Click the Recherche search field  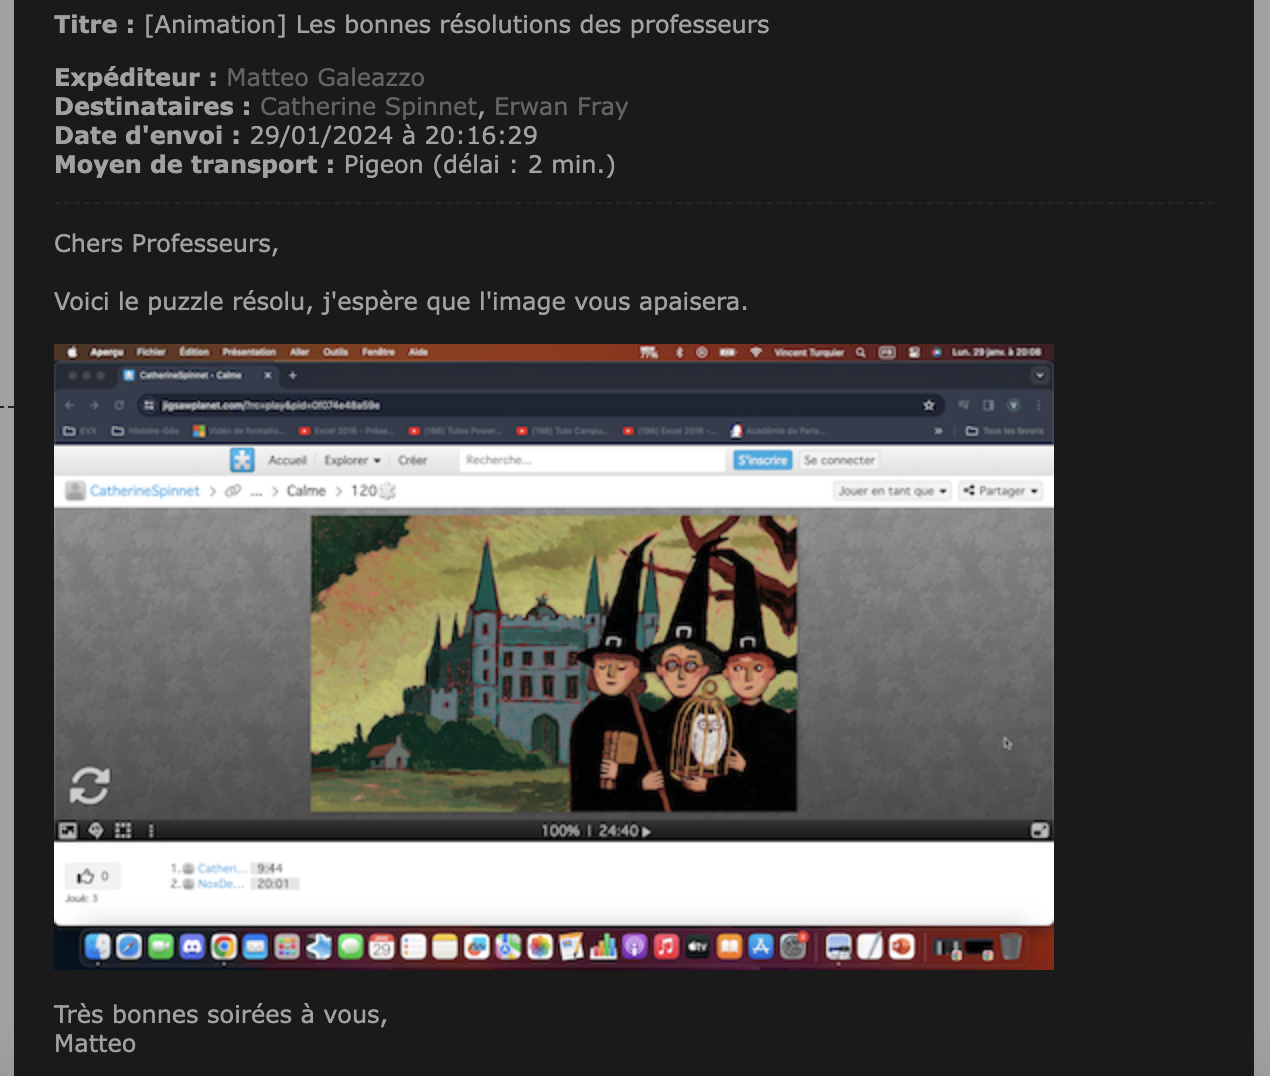pos(592,460)
